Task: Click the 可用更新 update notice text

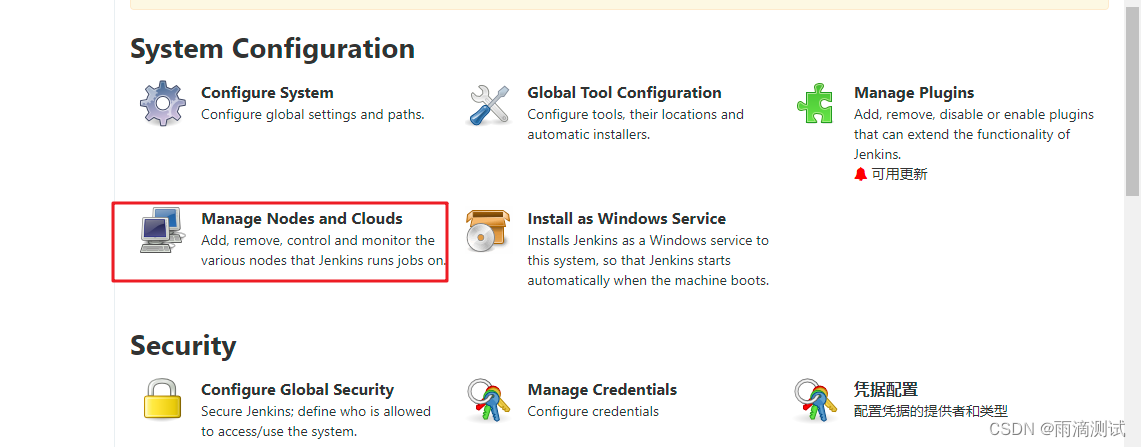Action: pos(899,174)
